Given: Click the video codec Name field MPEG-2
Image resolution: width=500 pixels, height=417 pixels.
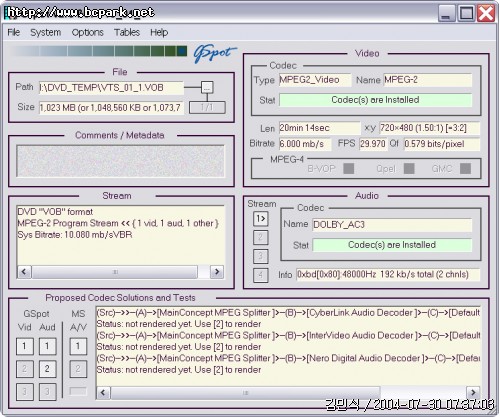Looking at the screenshot, I should click(x=428, y=80).
